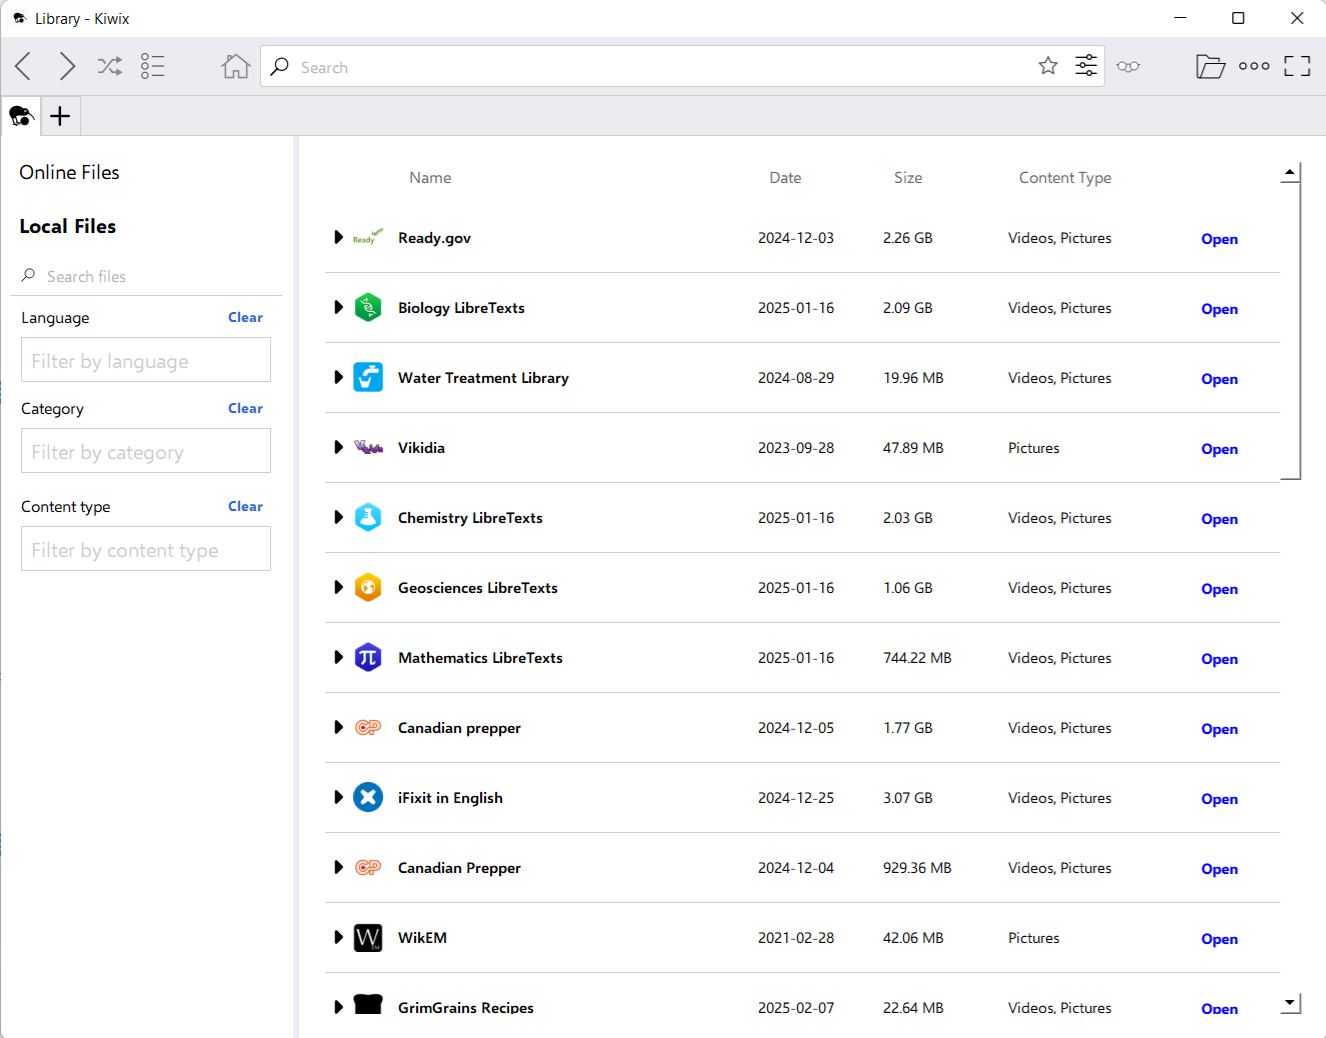The width and height of the screenshot is (1326, 1038).
Task: Add a new tab with plus button
Action: pyautogui.click(x=60, y=117)
